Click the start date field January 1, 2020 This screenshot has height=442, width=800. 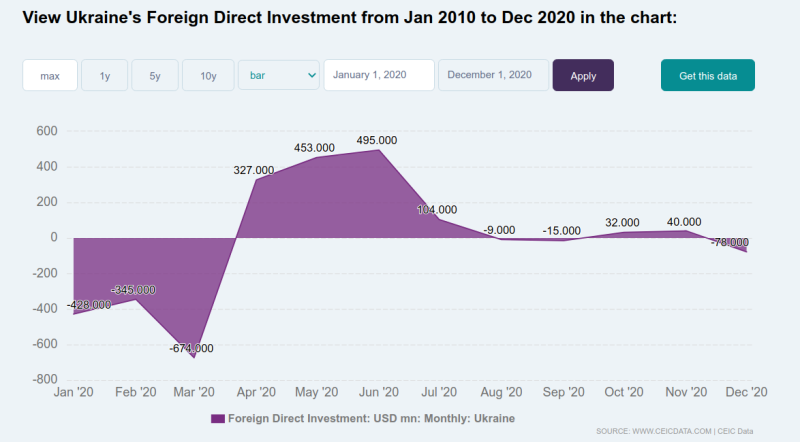point(379,76)
